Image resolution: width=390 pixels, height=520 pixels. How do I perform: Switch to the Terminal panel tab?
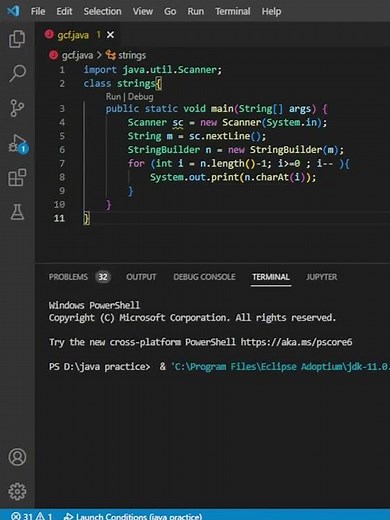click(271, 277)
